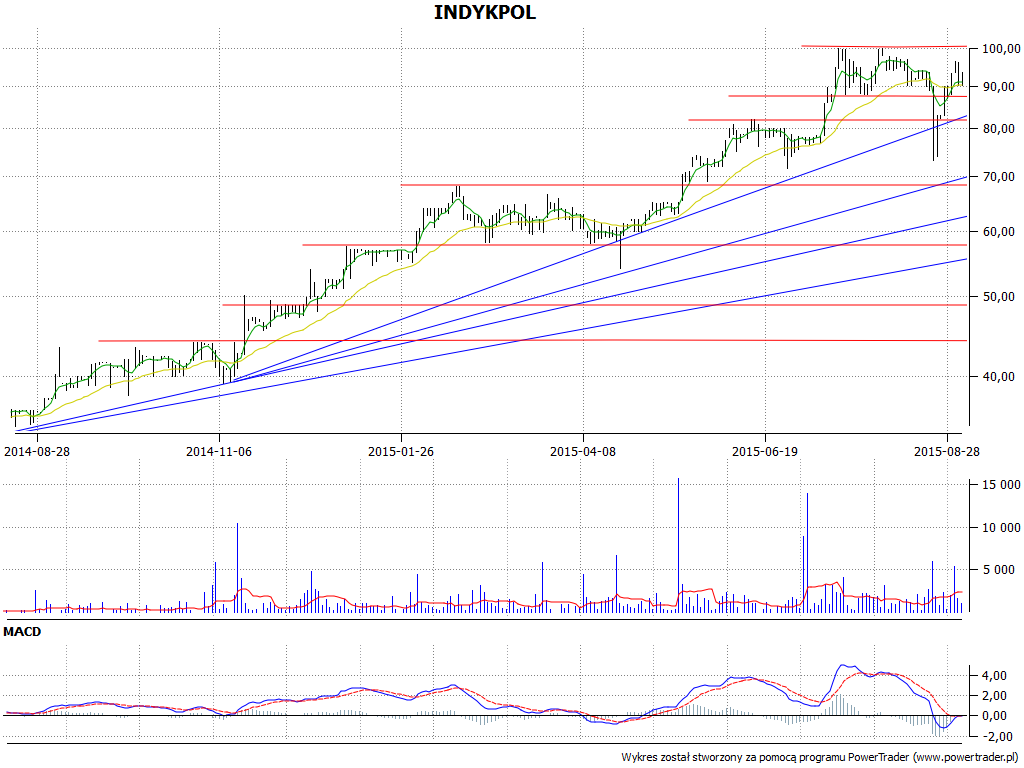Image resolution: width=1024 pixels, height=768 pixels.
Task: Click the 2014-08-28 date label
Action: 37,451
